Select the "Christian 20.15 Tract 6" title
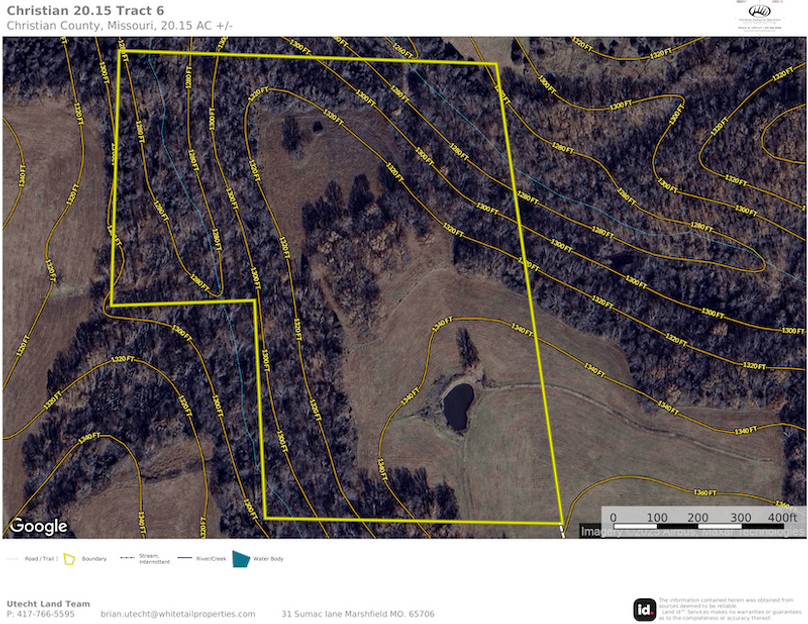 (86, 11)
